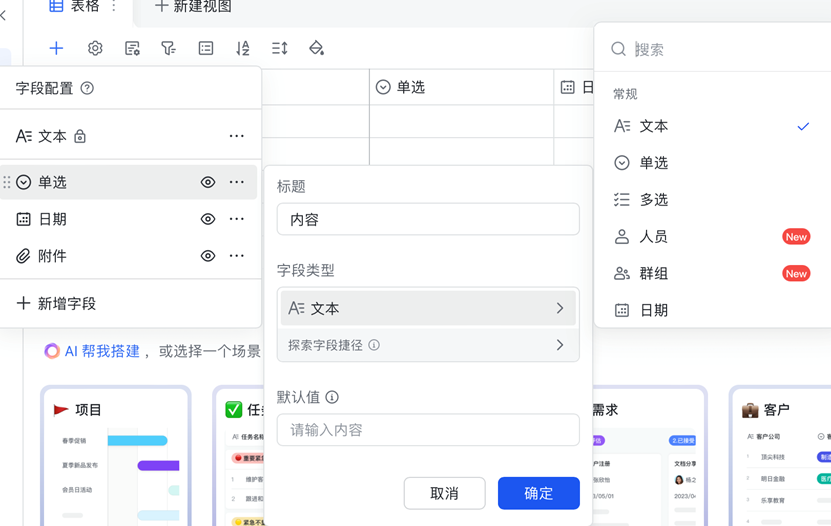Screen dimensions: 831x526
Task: Expand 探索字段捷径 row chevron
Action: point(560,345)
